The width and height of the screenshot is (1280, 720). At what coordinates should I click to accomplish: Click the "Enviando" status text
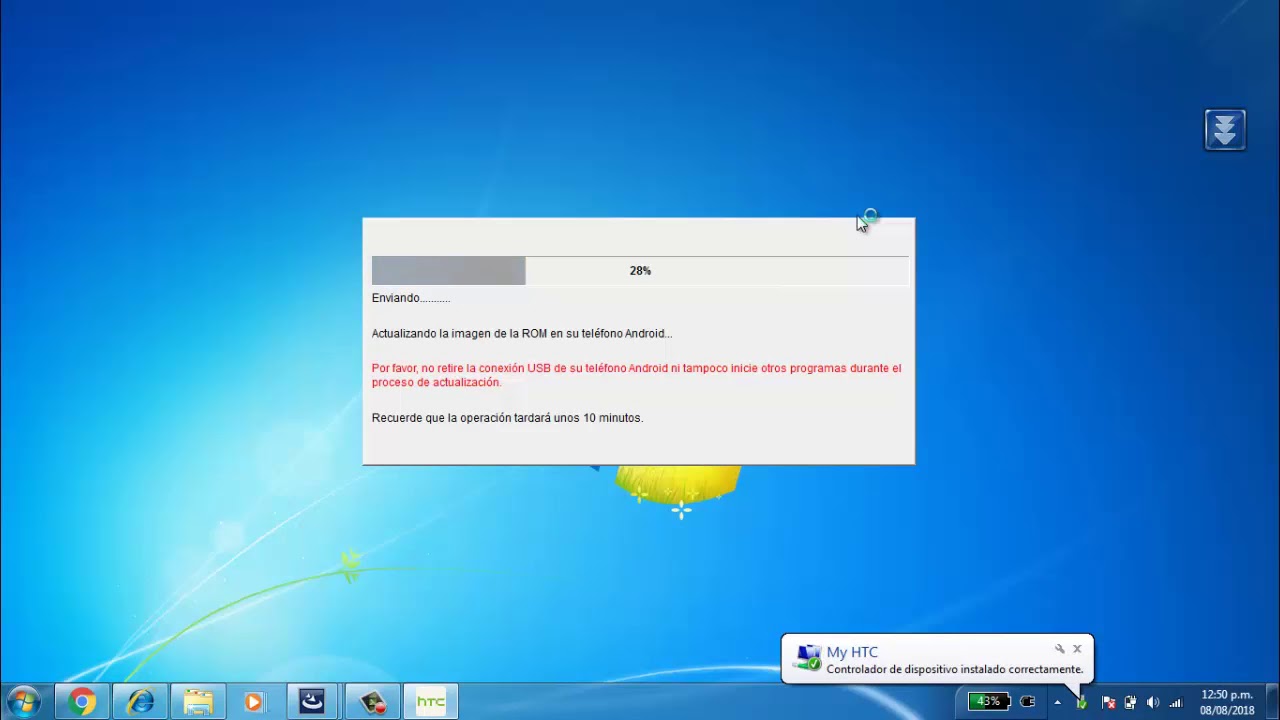tap(411, 298)
